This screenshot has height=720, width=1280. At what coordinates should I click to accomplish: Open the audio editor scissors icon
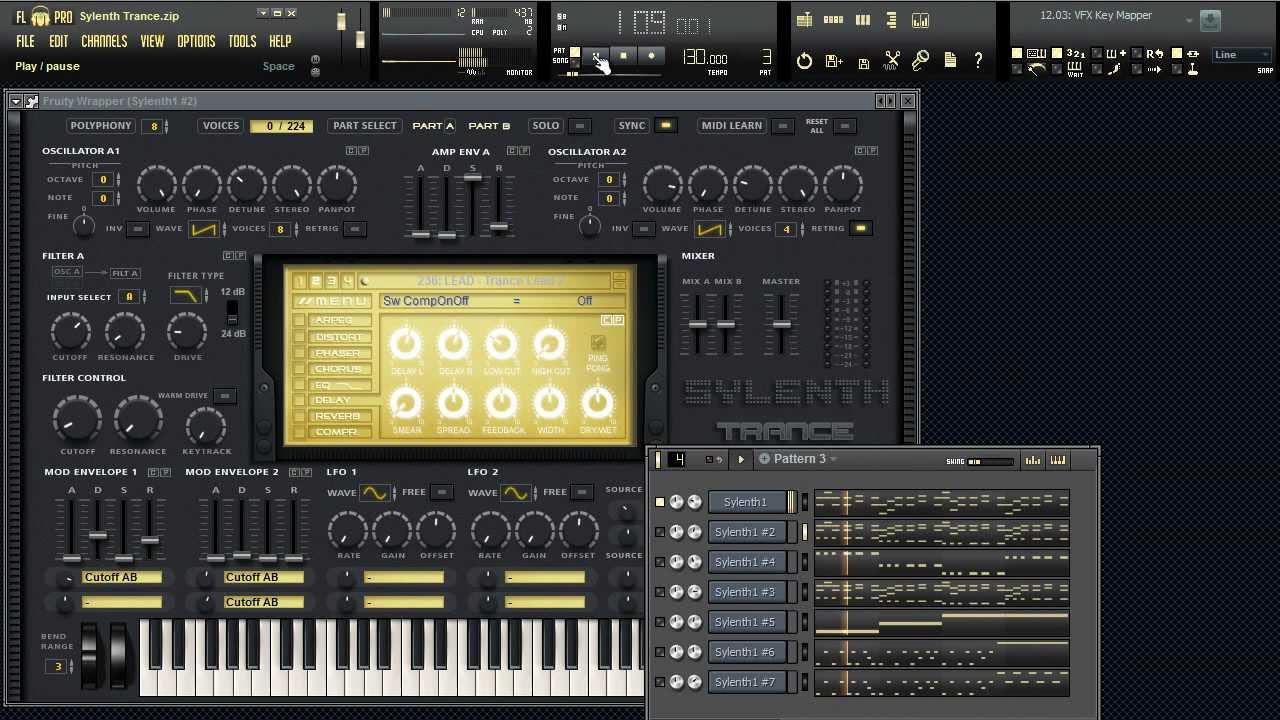pos(892,61)
